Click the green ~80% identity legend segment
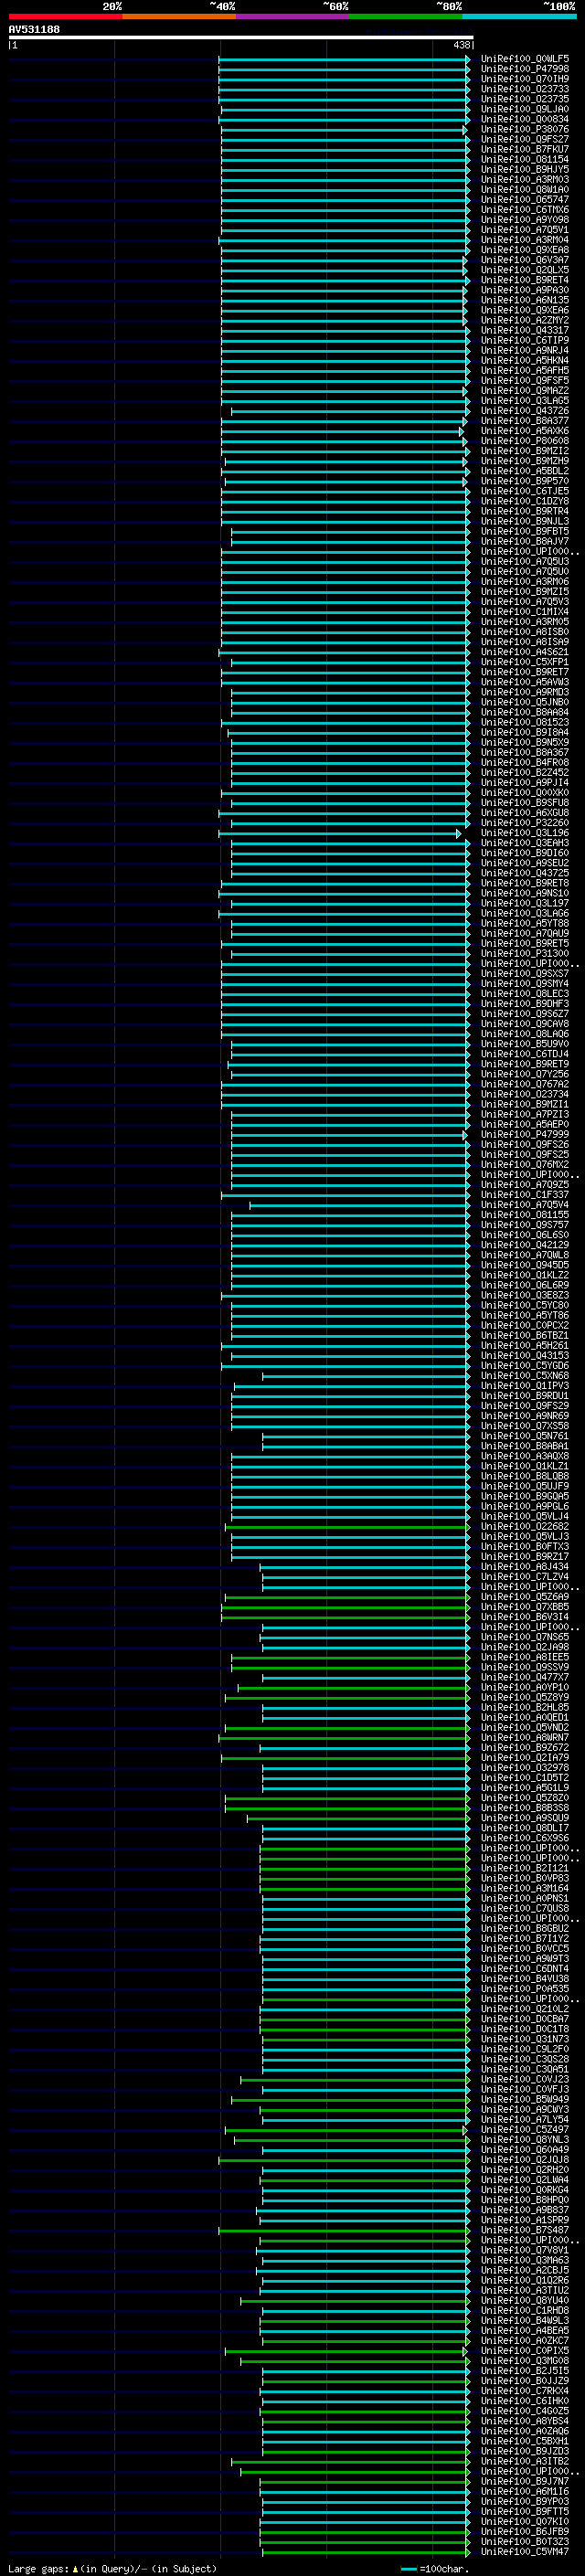This screenshot has width=585, height=2576. point(406,16)
